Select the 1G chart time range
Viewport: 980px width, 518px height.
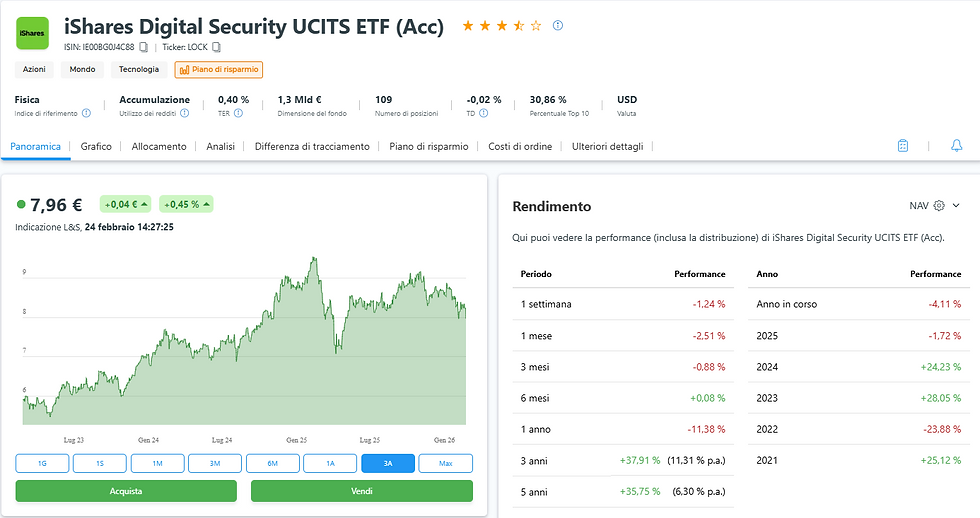[42, 463]
